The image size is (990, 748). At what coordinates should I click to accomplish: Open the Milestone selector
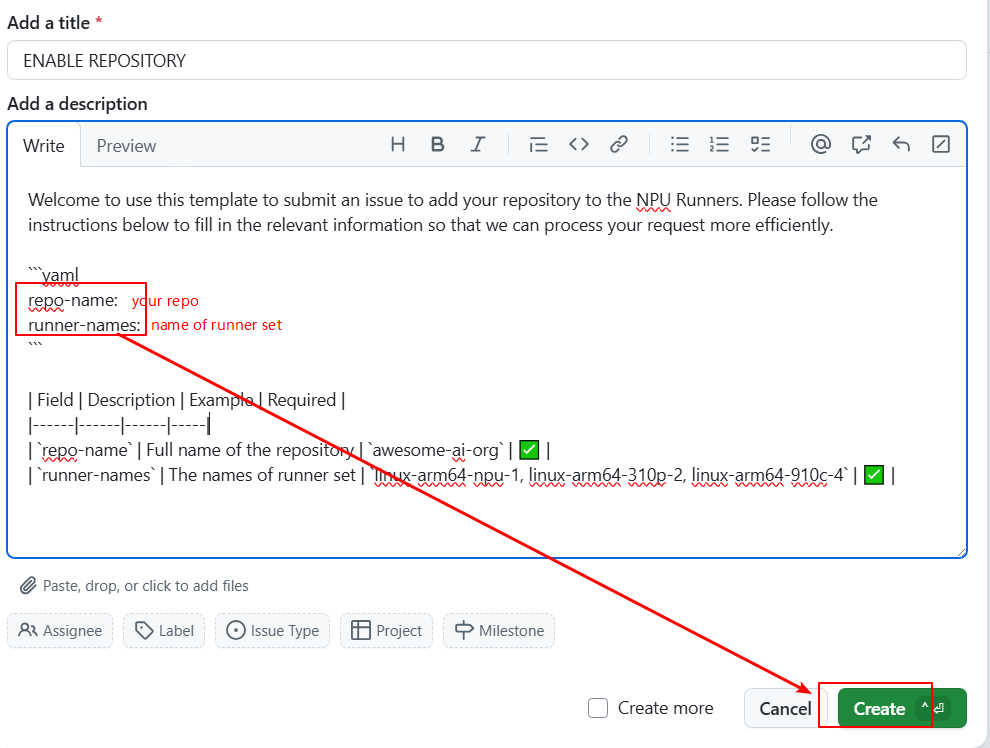click(499, 631)
